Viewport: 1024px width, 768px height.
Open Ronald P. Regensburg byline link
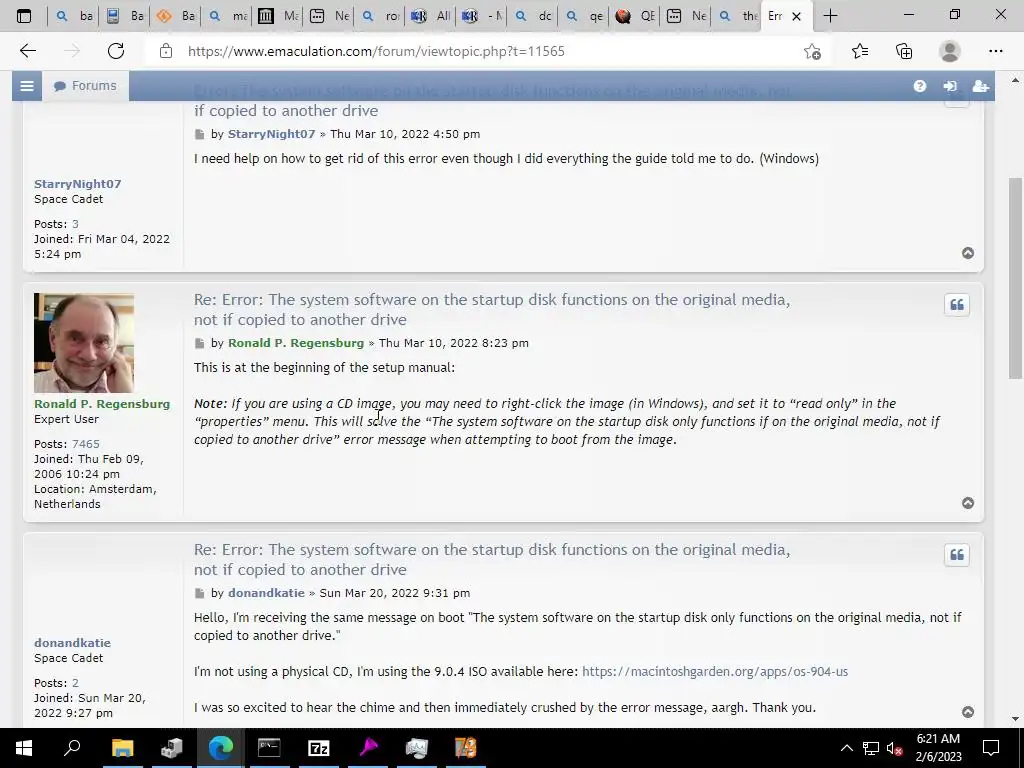pyautogui.click(x=296, y=343)
